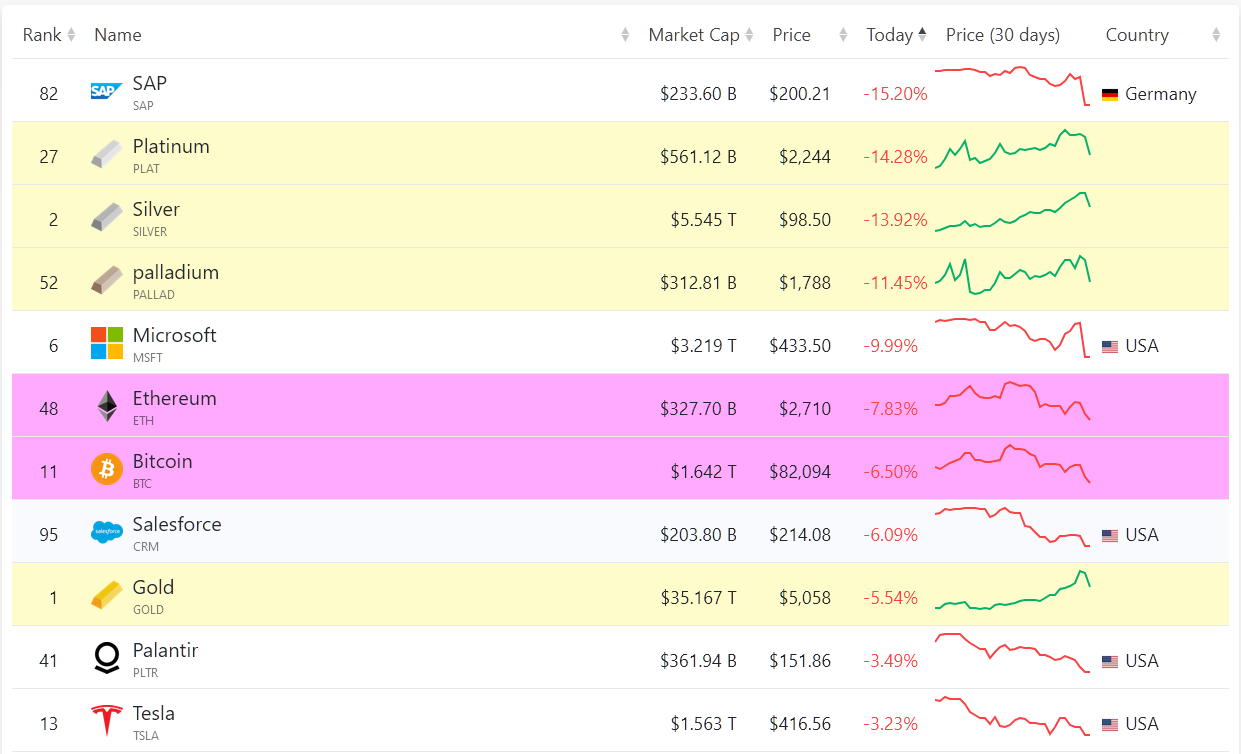Click Gold's 30-day price chart
The width and height of the screenshot is (1241, 754).
(1012, 590)
